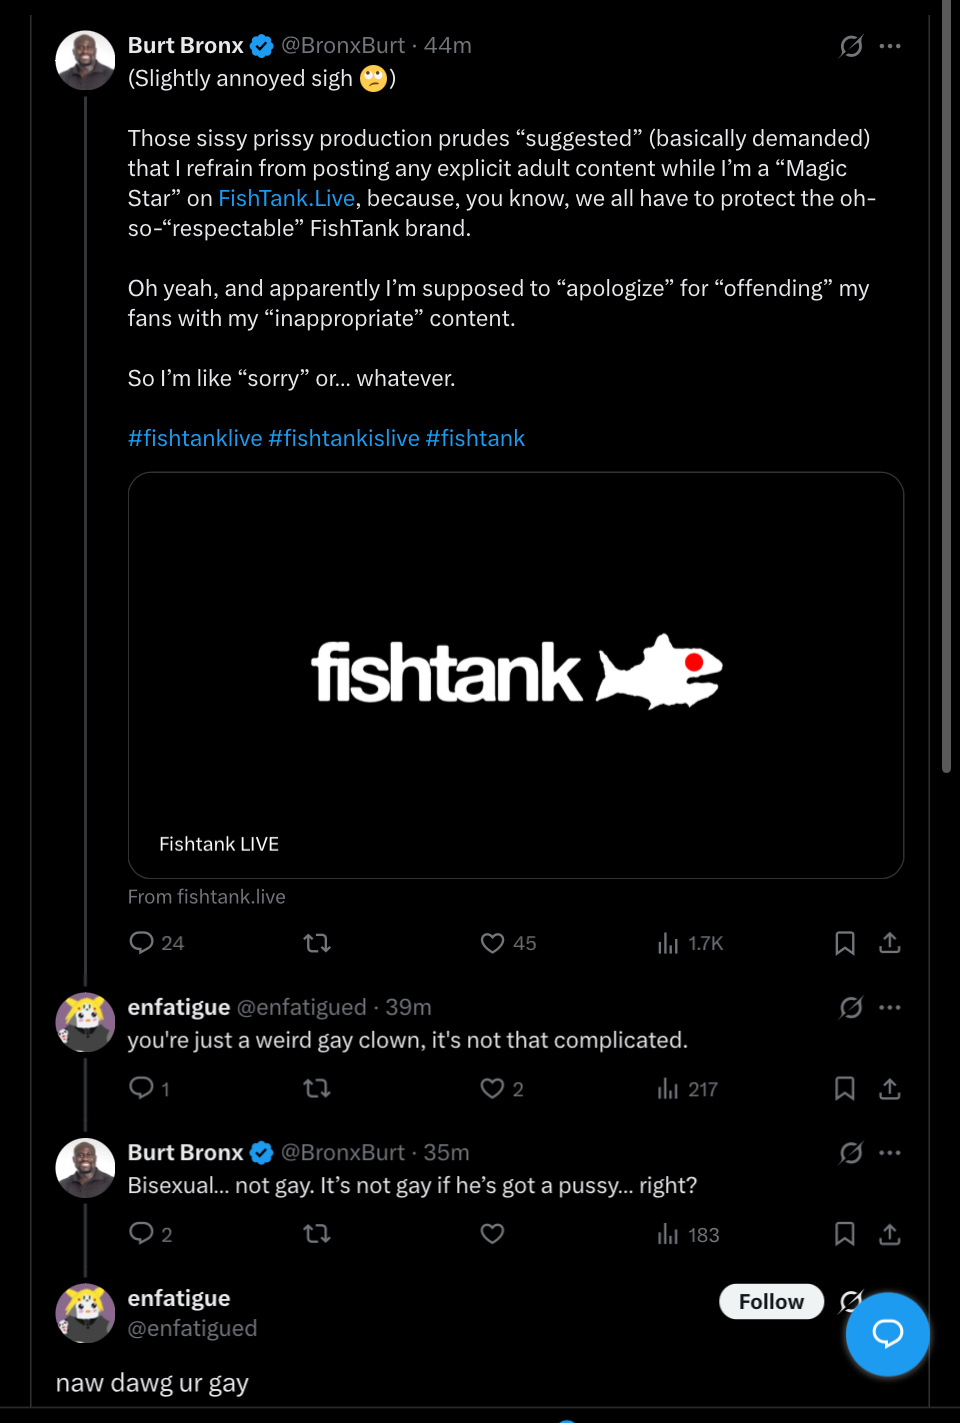Open more options on enfatigue's 39m reply

coord(890,1007)
